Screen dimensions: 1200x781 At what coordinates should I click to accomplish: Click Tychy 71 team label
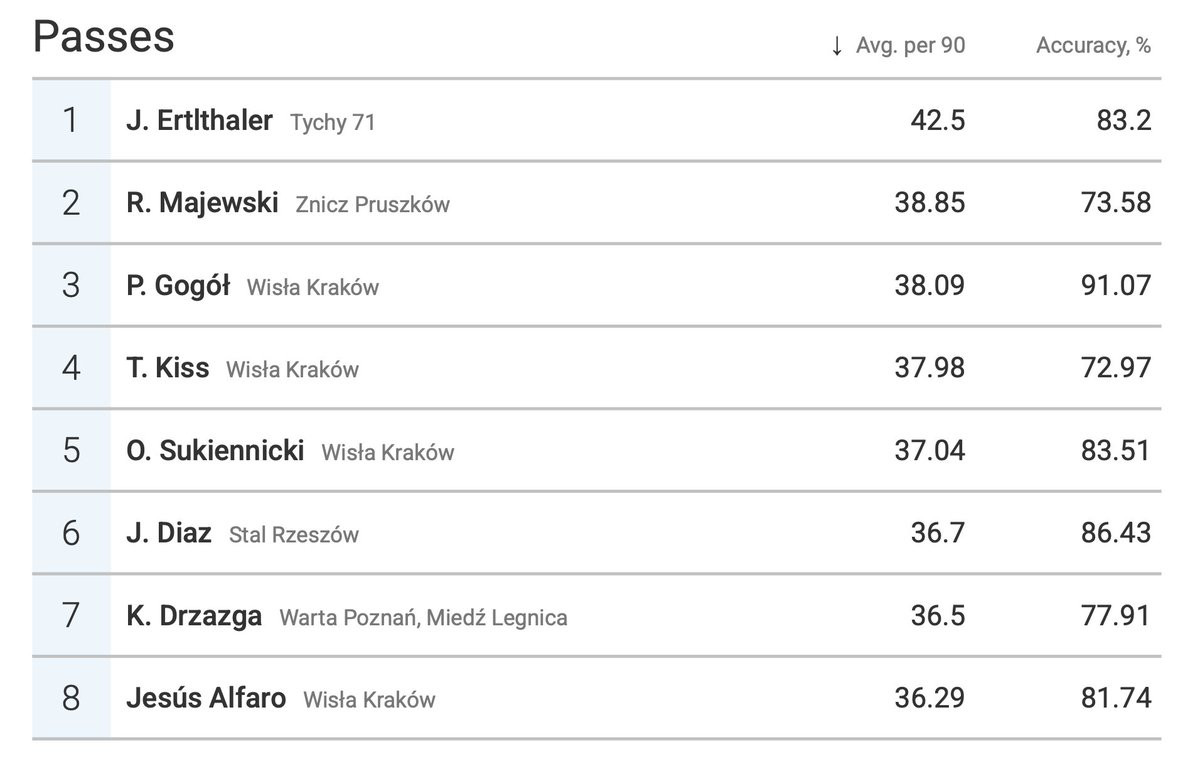point(333,123)
